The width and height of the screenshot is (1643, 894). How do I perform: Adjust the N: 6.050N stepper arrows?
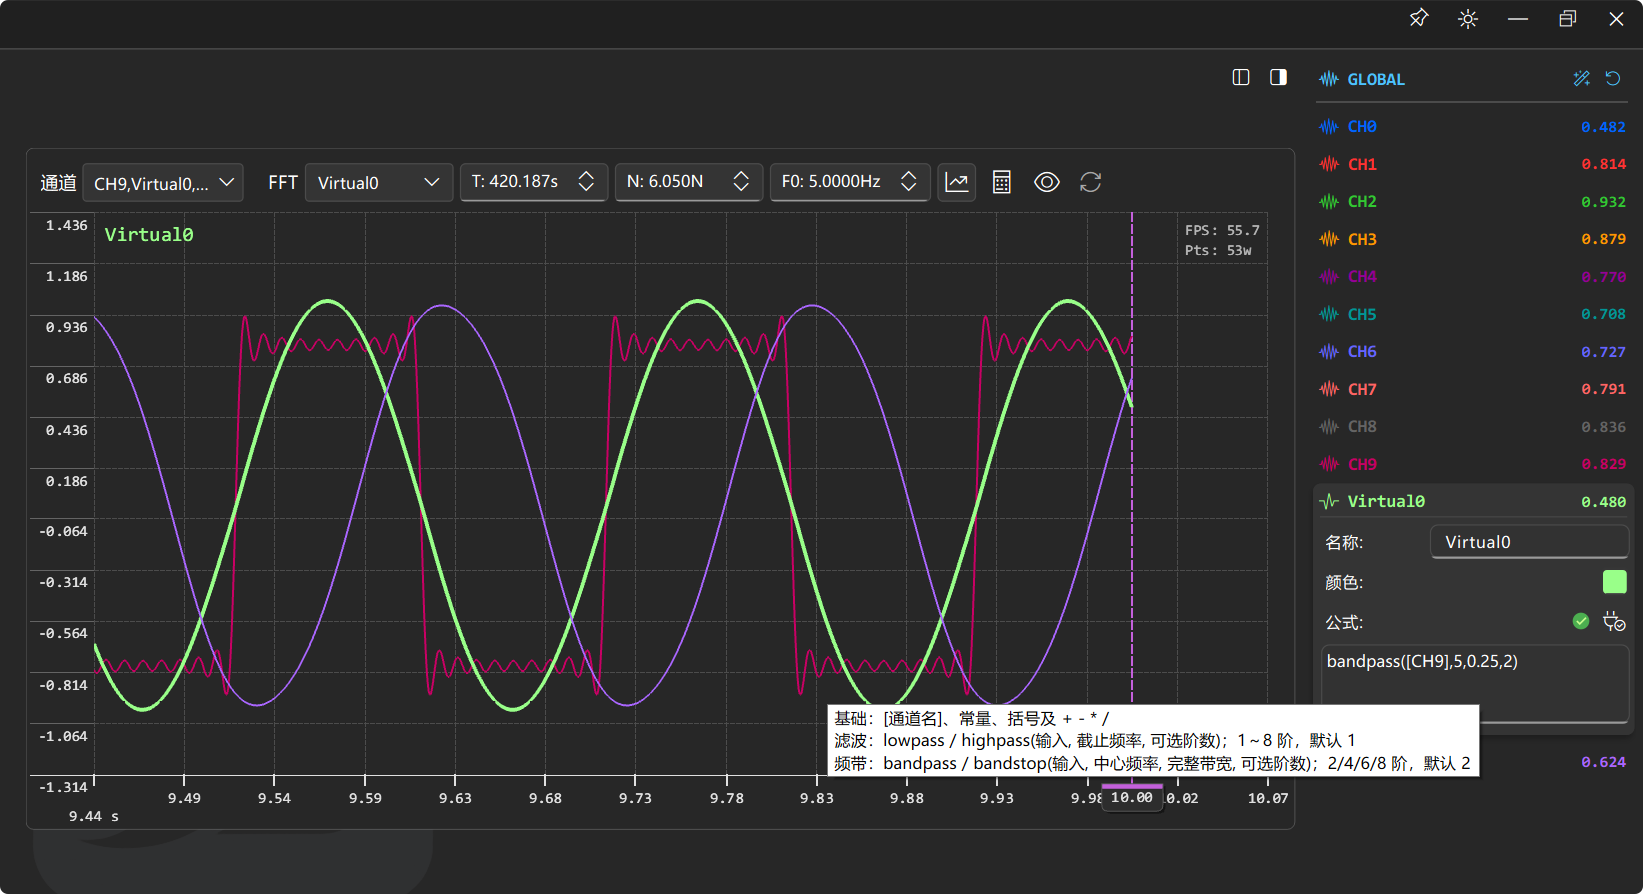pos(742,182)
